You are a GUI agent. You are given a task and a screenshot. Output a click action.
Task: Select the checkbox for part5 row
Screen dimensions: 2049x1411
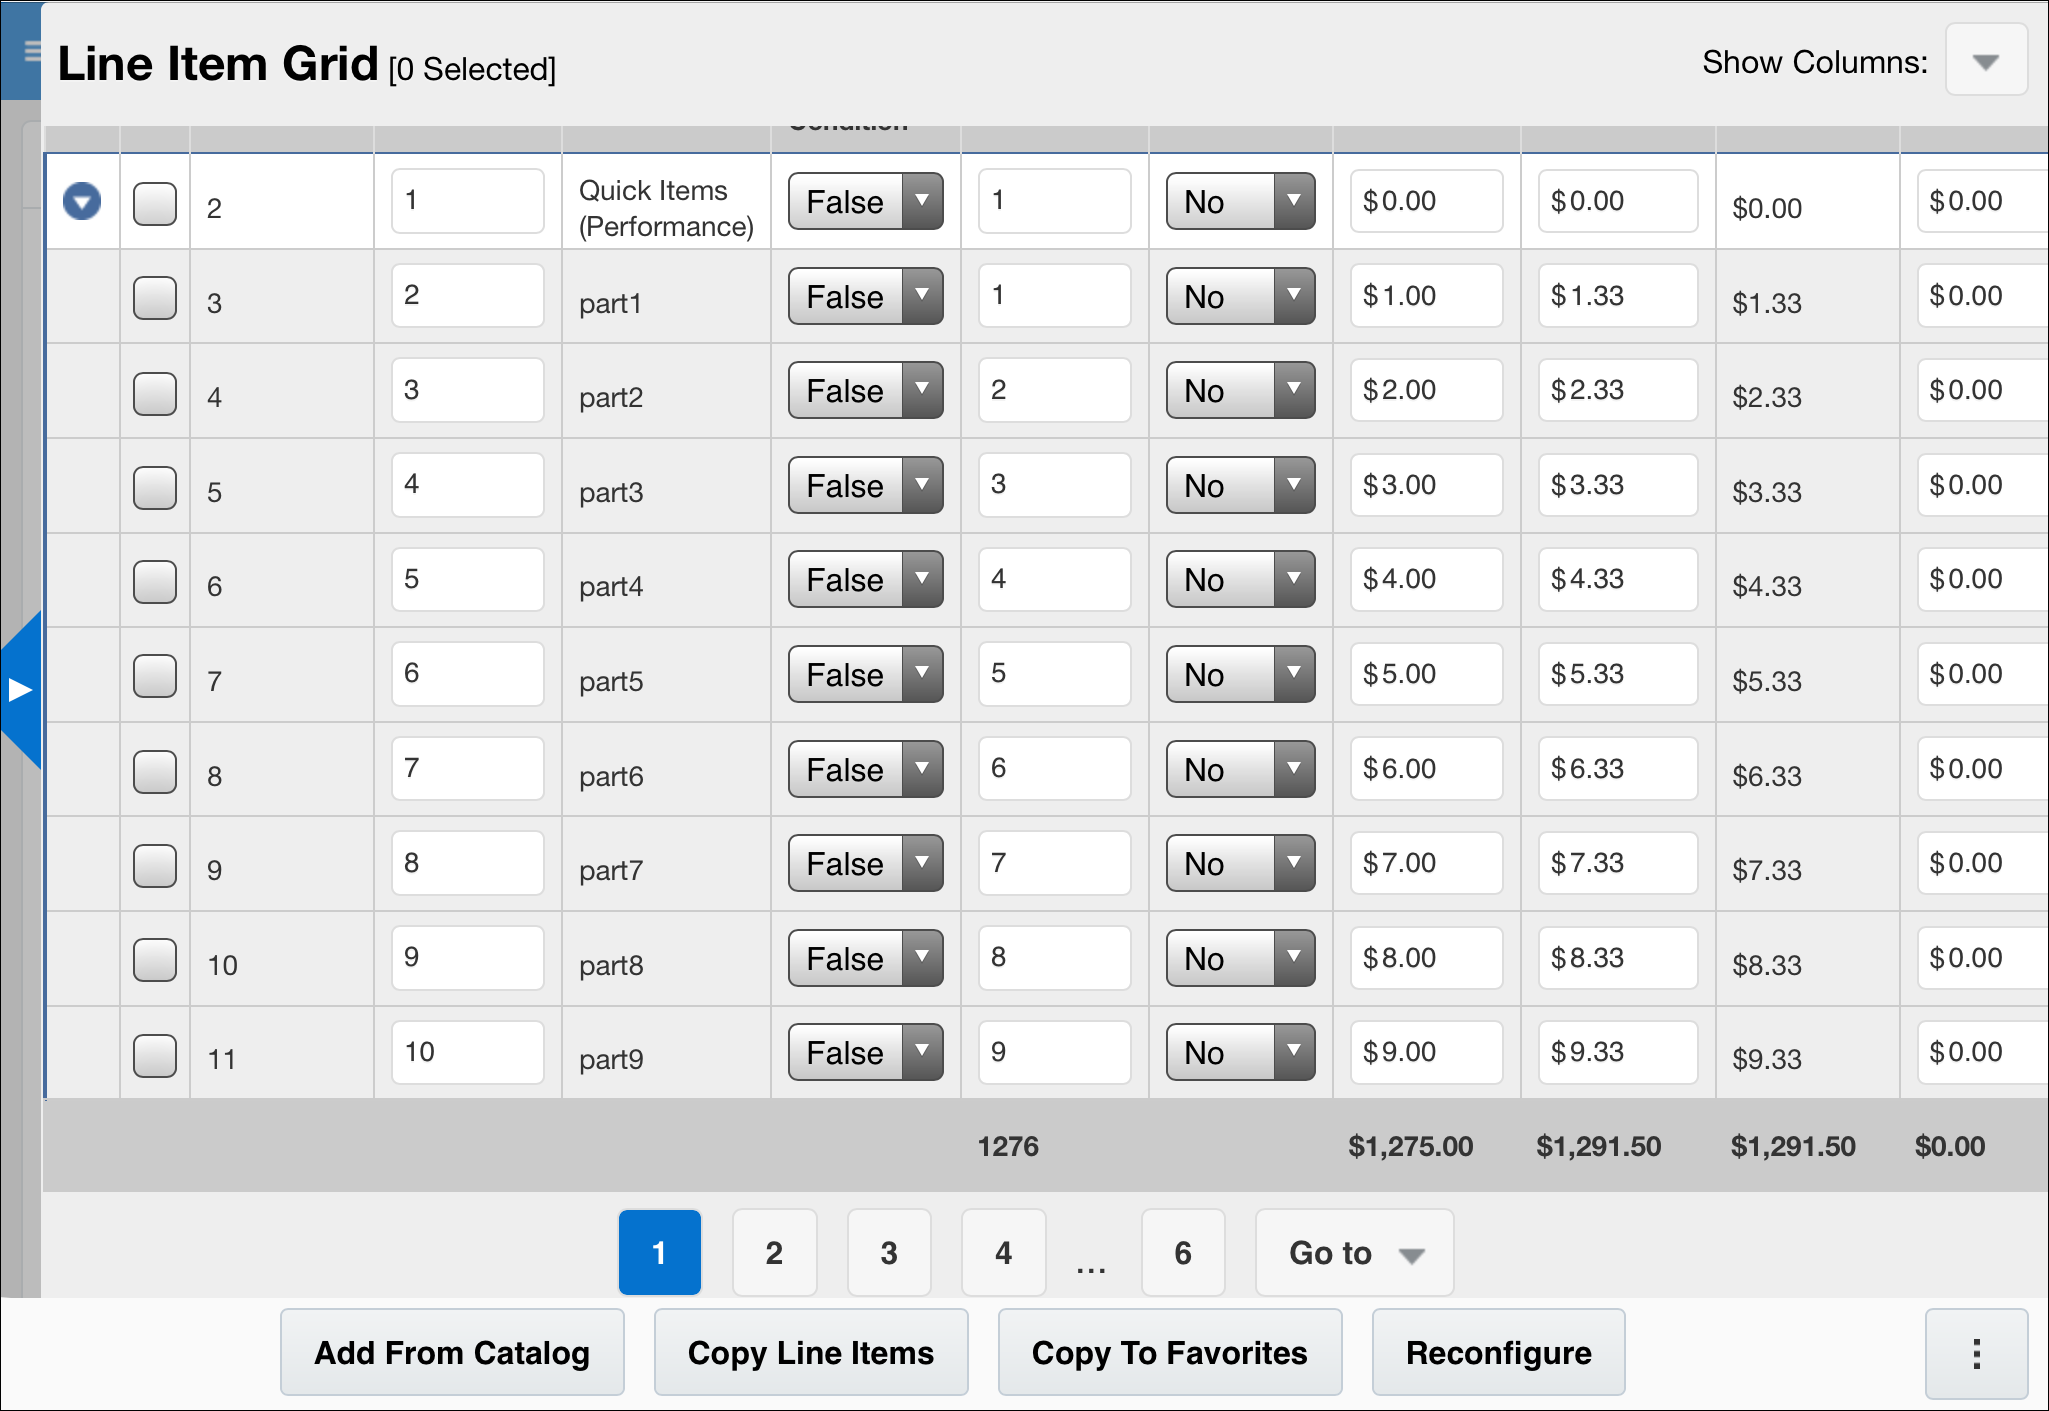tap(155, 675)
